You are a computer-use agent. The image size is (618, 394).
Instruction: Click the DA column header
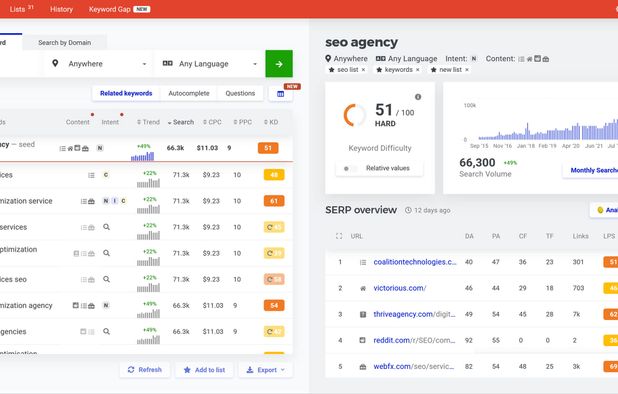(x=469, y=236)
